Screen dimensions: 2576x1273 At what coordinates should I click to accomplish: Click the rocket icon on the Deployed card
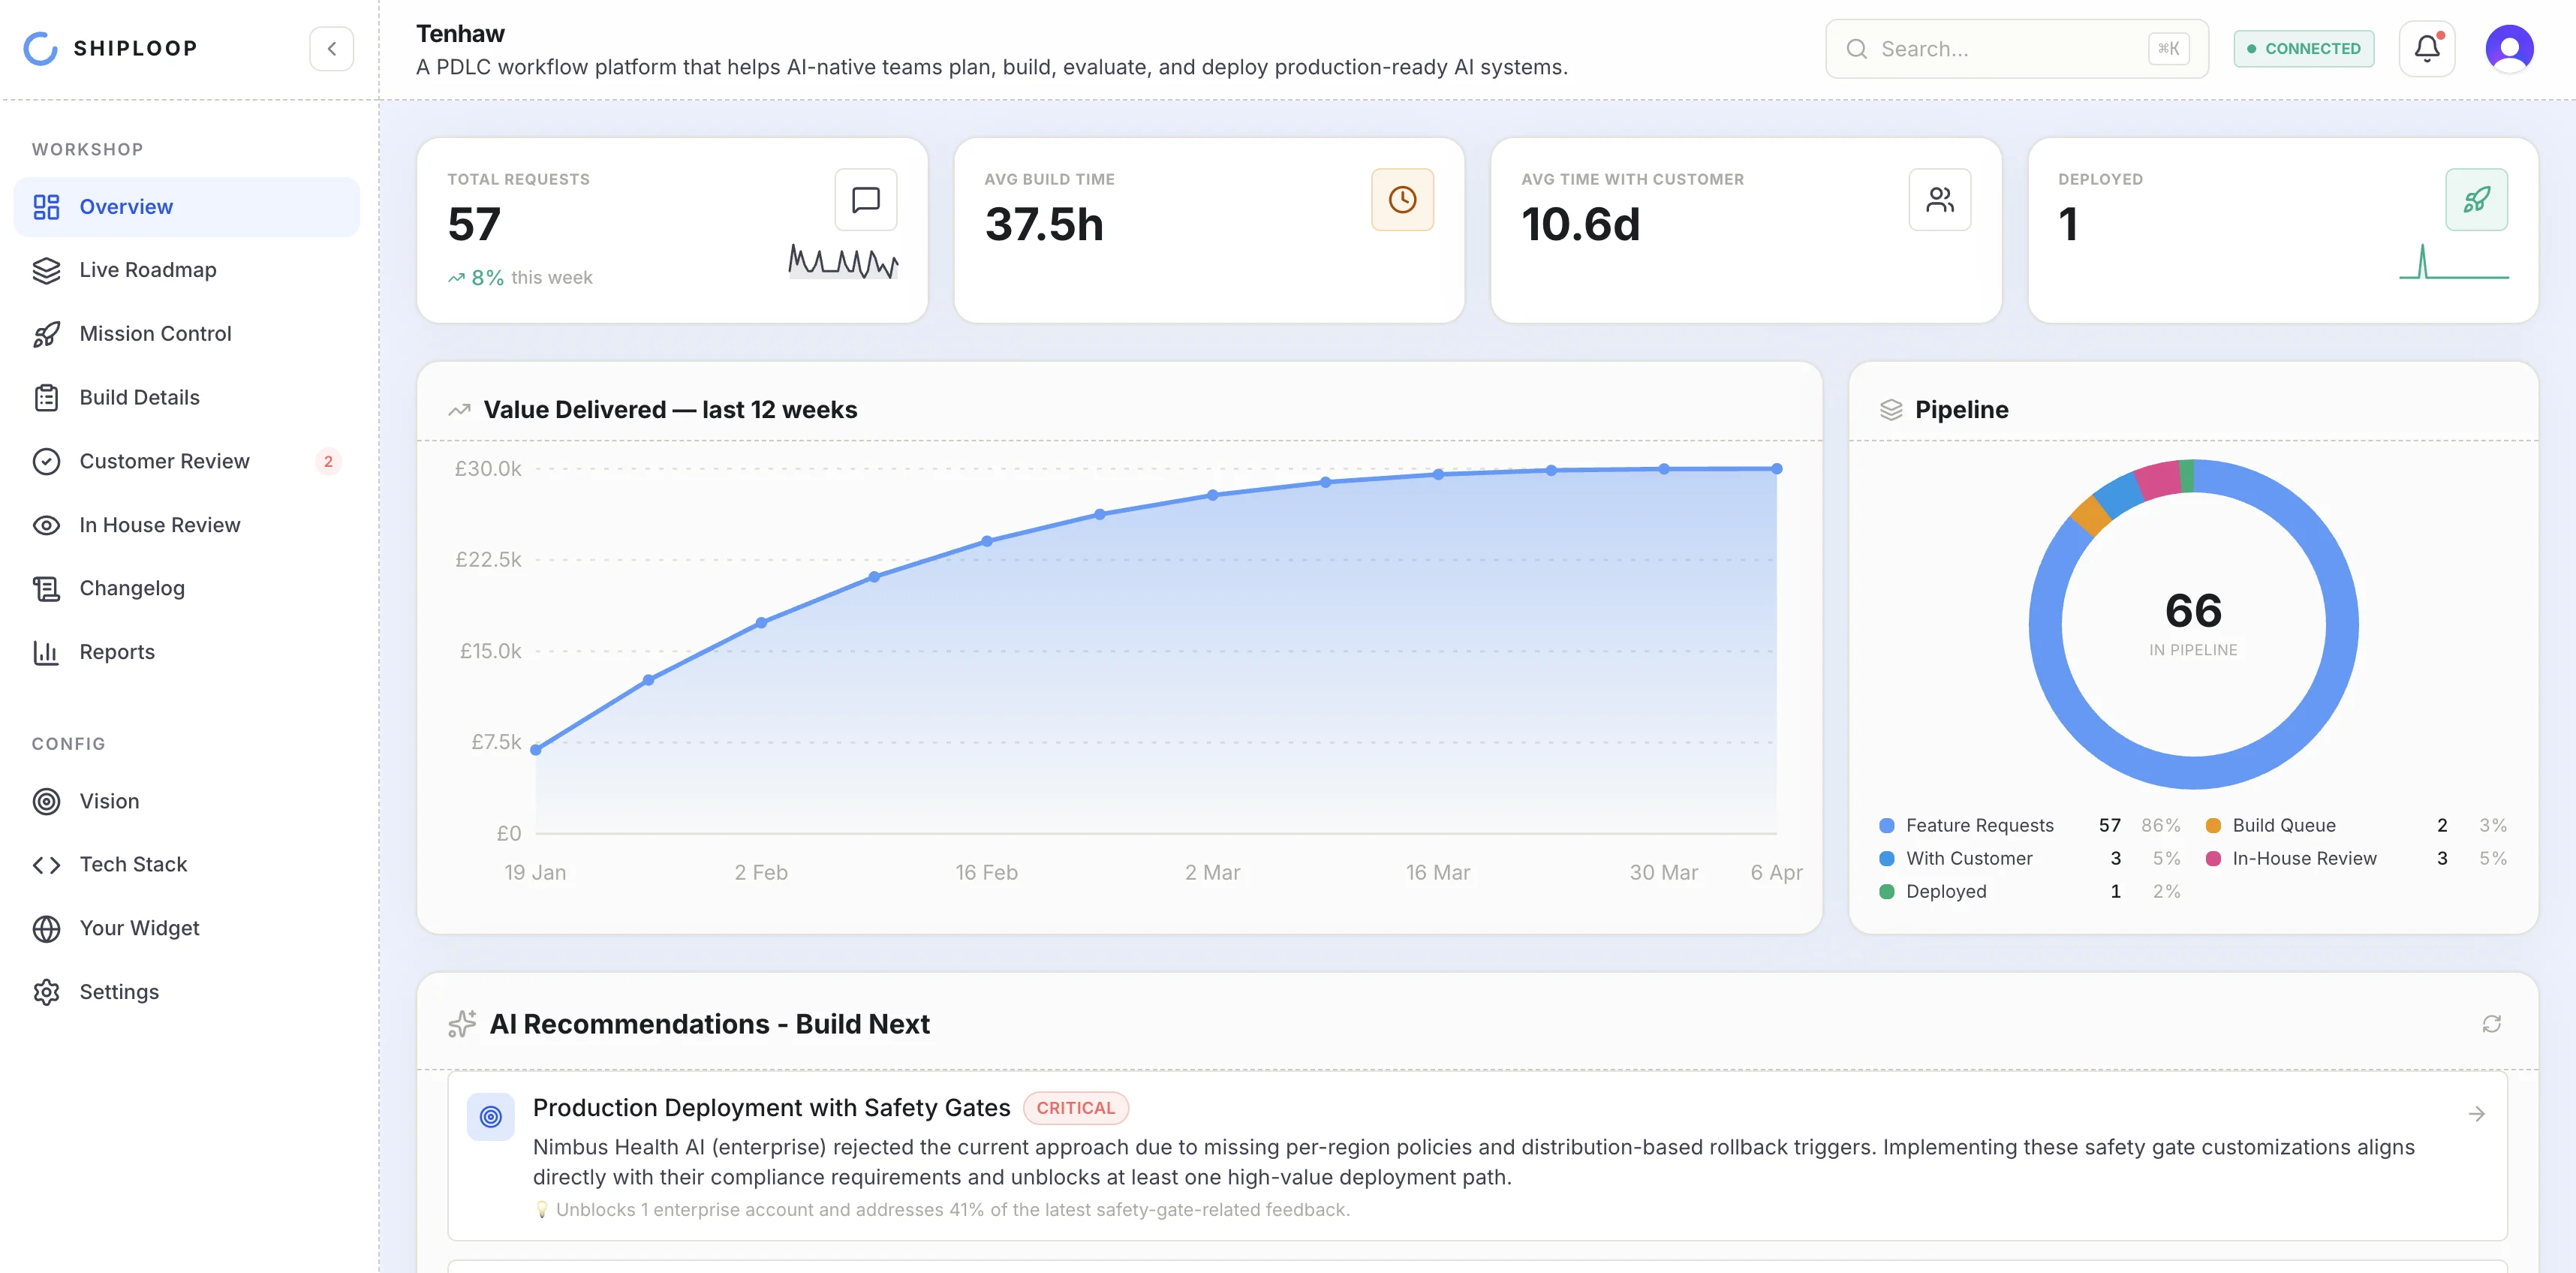tap(2476, 199)
